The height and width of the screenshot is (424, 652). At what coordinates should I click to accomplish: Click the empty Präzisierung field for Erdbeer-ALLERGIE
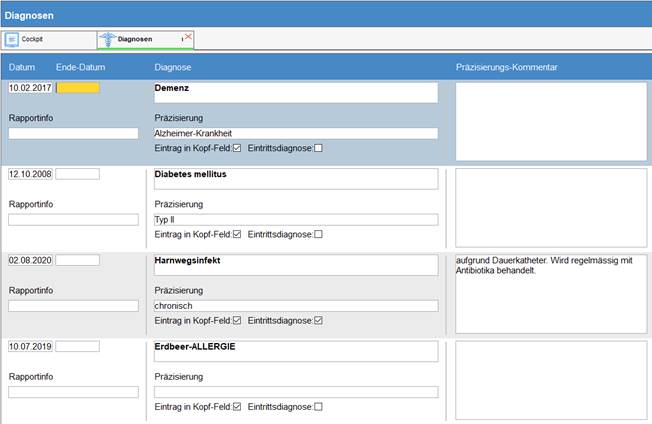click(295, 392)
